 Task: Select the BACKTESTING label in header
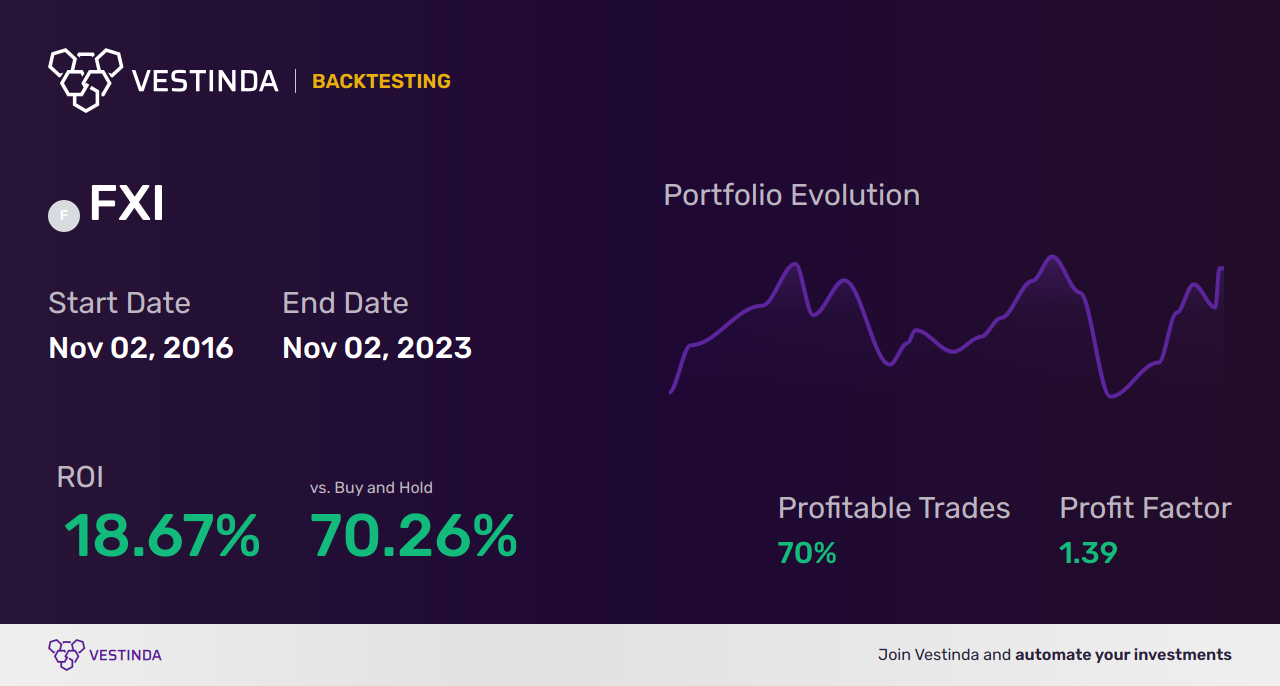point(381,82)
